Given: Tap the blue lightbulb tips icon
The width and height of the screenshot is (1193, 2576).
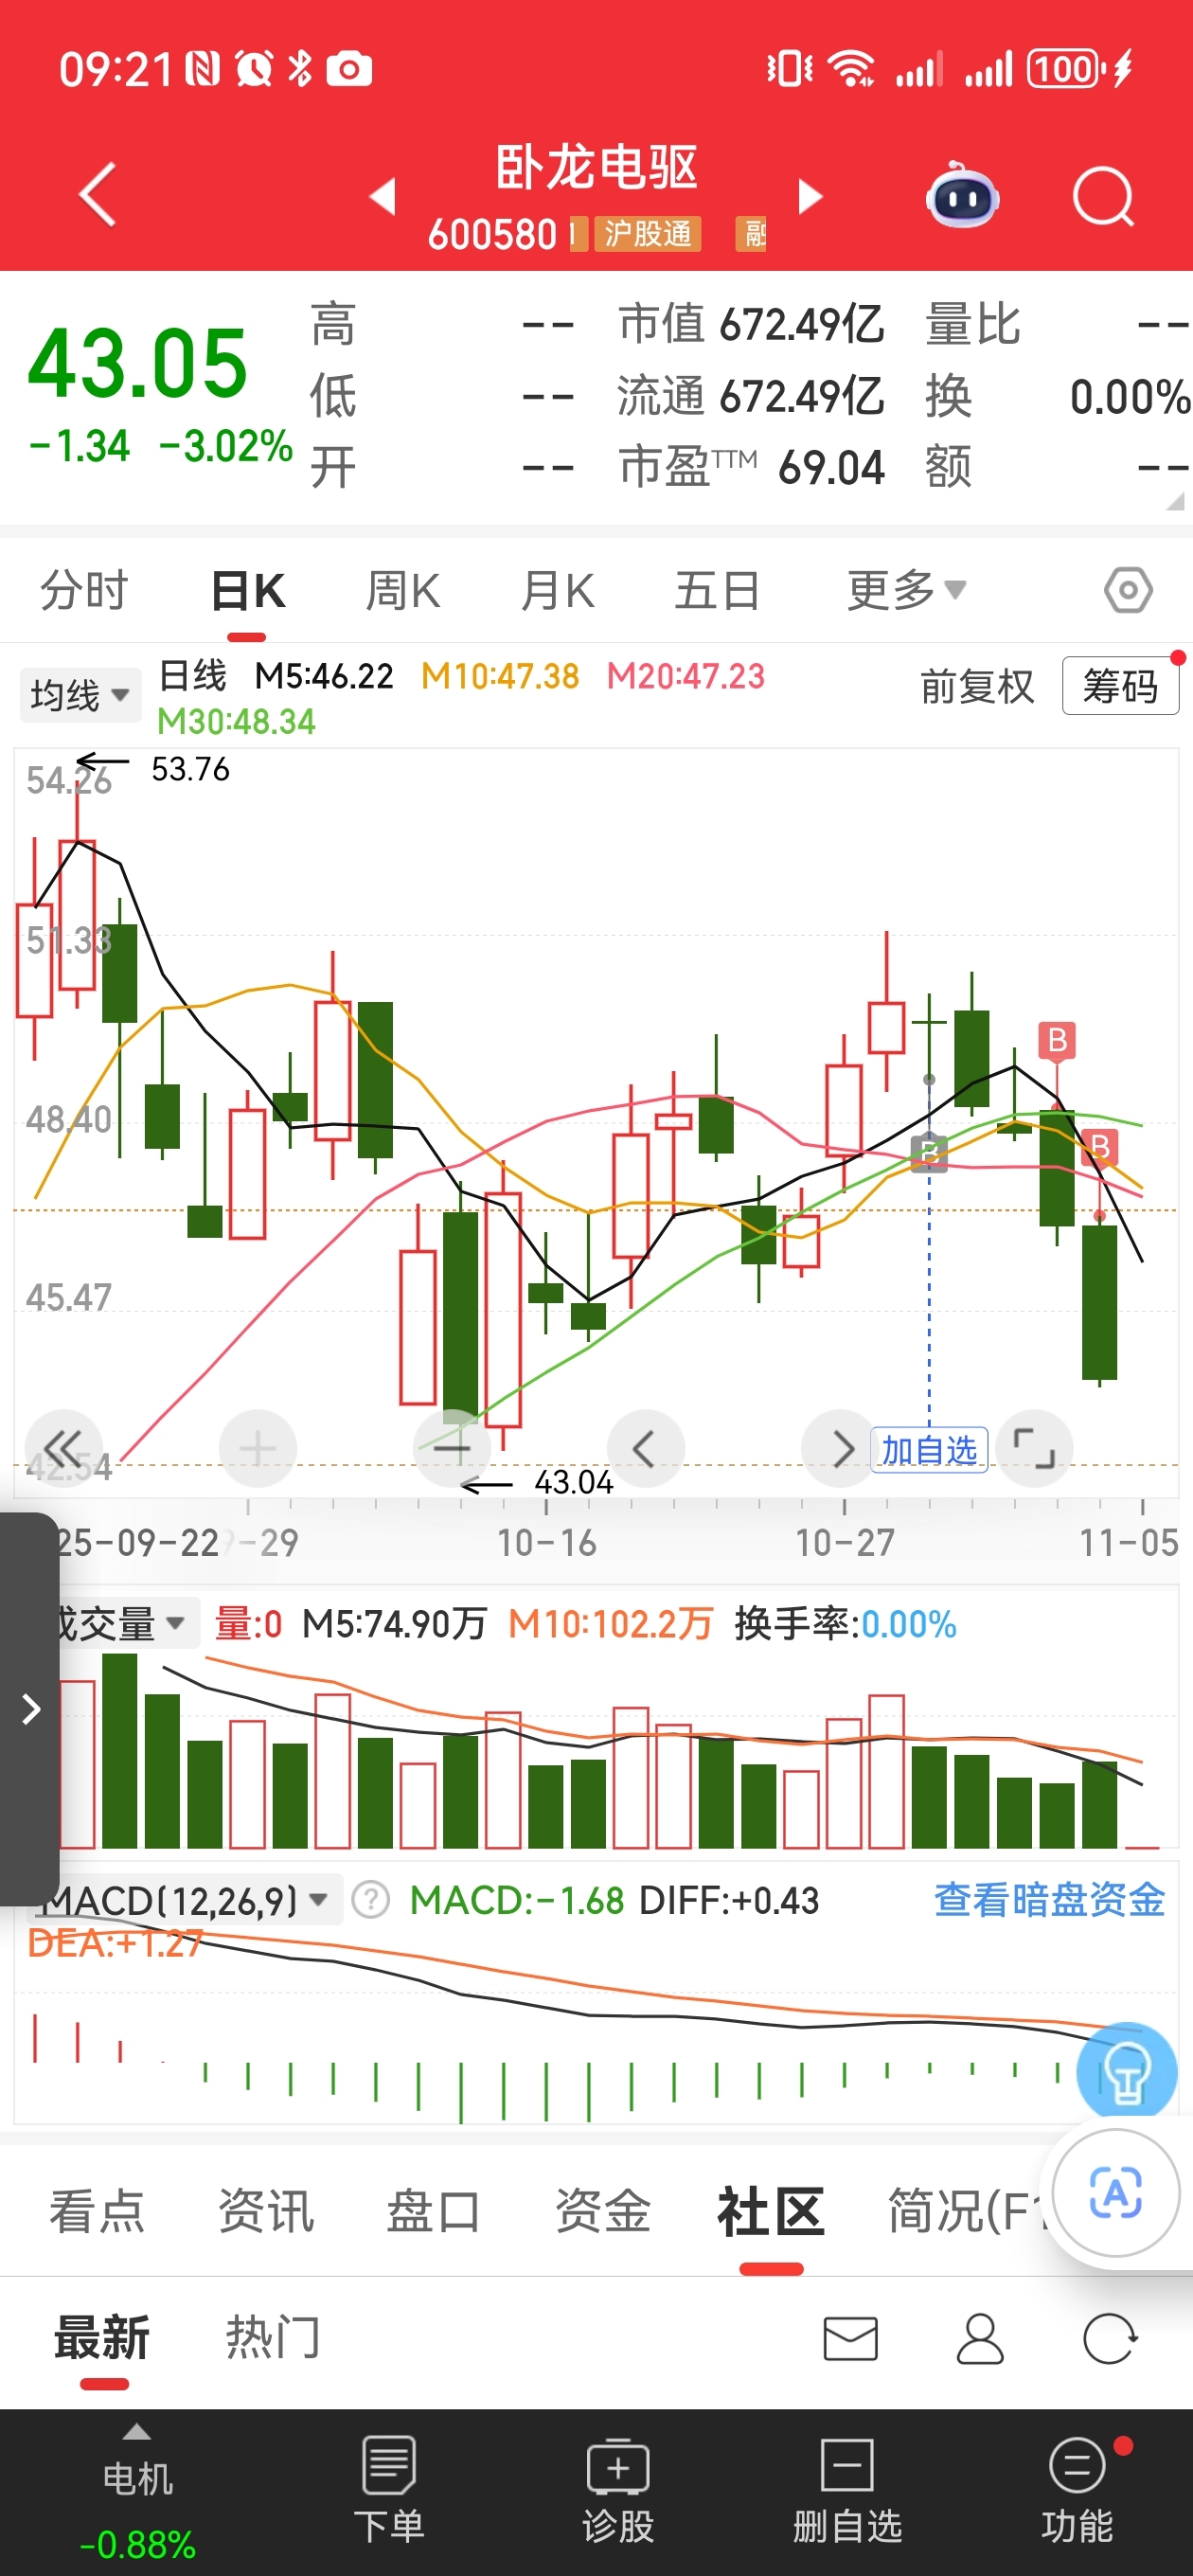Looking at the screenshot, I should 1126,2070.
